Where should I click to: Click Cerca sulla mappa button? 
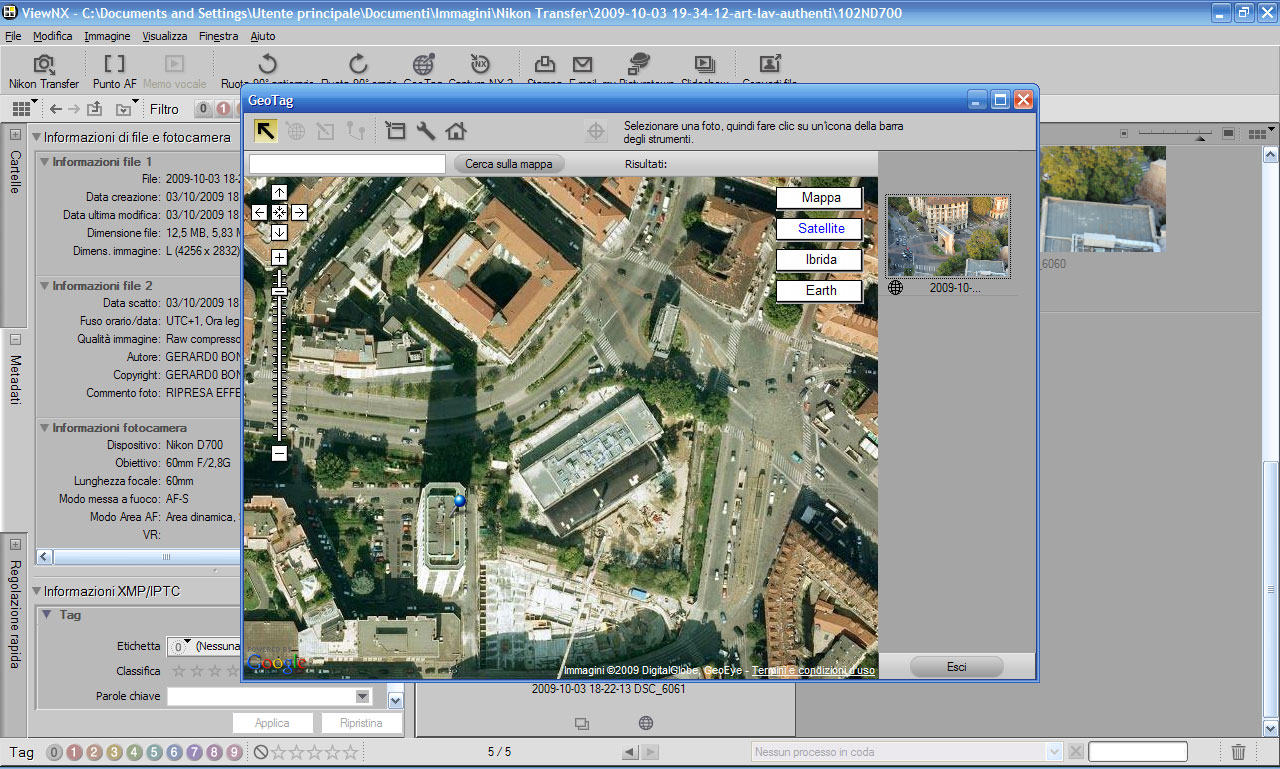(x=509, y=163)
